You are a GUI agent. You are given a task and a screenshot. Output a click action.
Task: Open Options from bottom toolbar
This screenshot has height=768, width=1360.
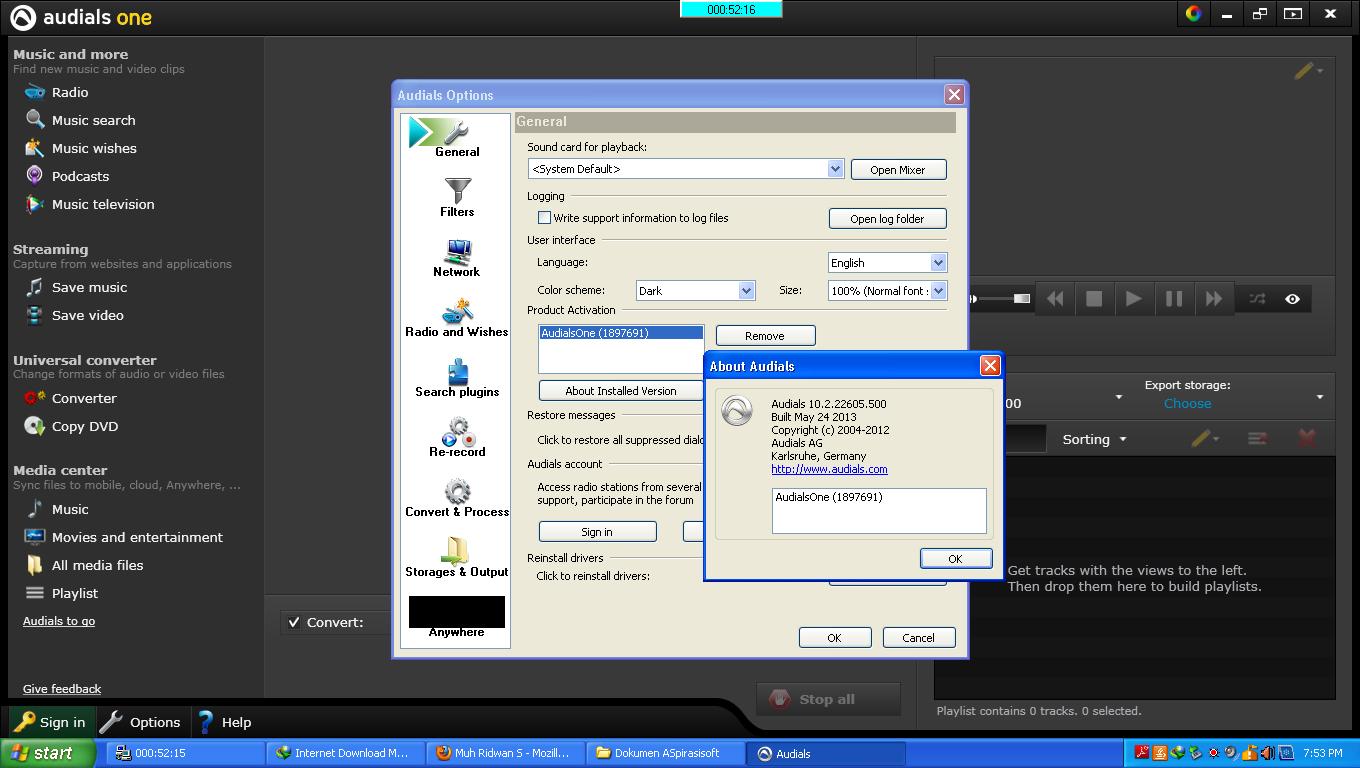pos(141,722)
